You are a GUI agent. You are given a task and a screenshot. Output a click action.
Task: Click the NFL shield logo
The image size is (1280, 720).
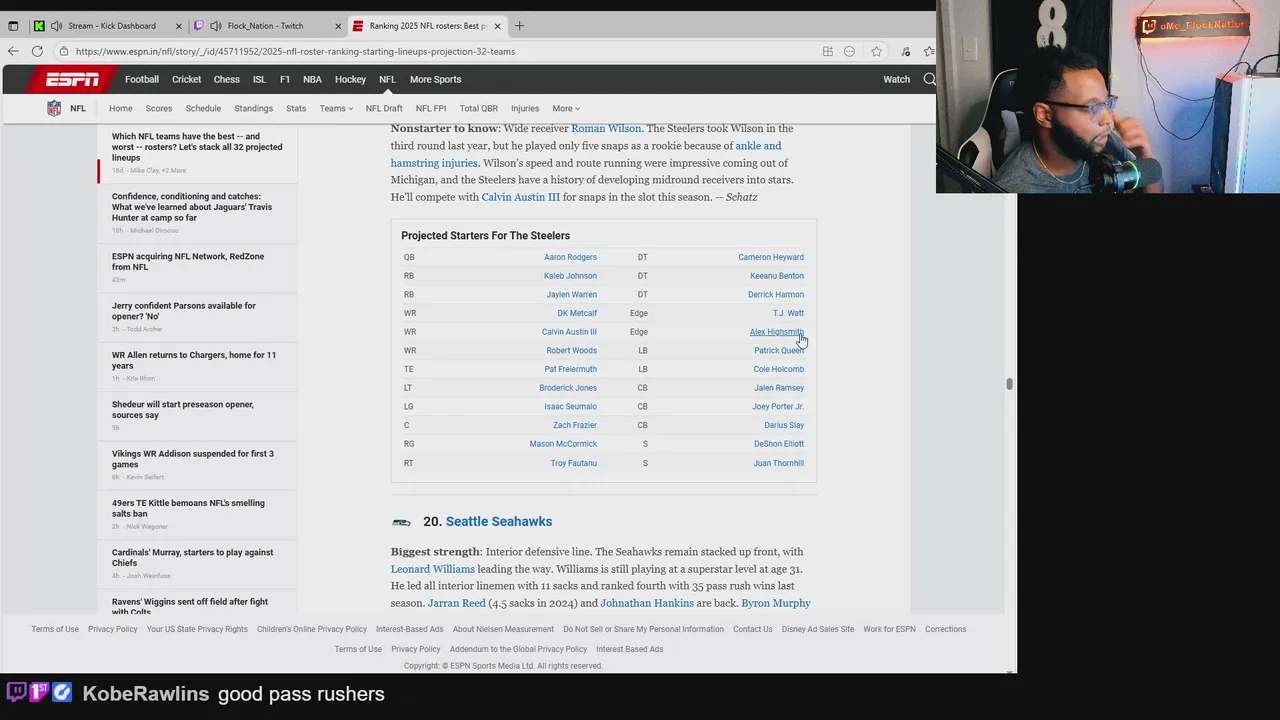(x=54, y=108)
